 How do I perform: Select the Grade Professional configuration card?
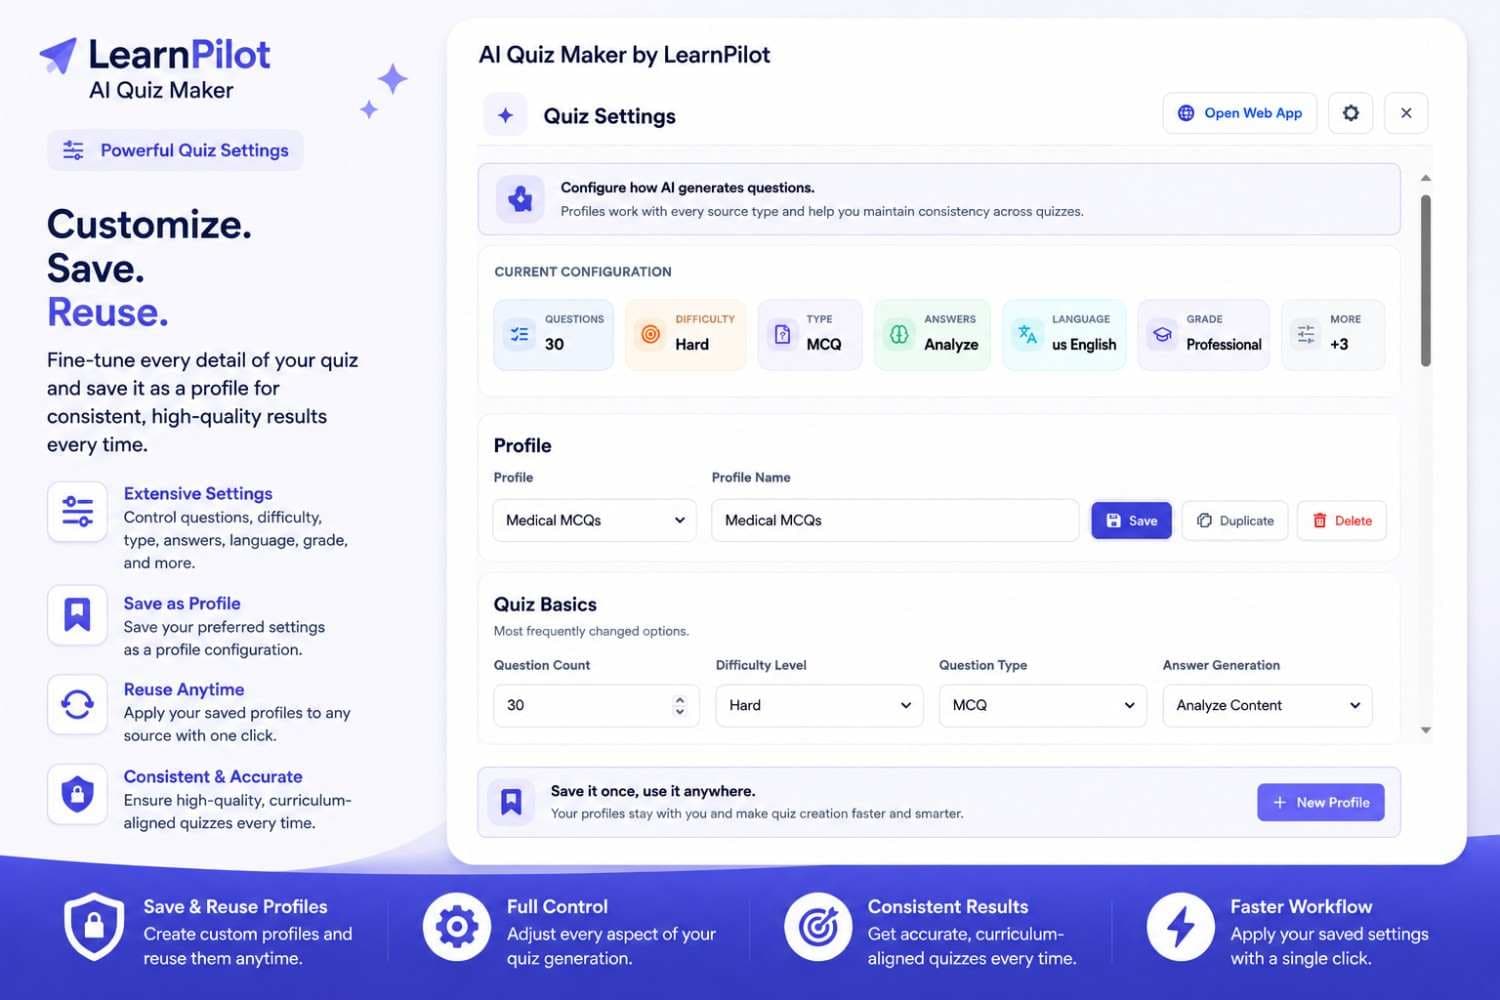[x=1204, y=334]
